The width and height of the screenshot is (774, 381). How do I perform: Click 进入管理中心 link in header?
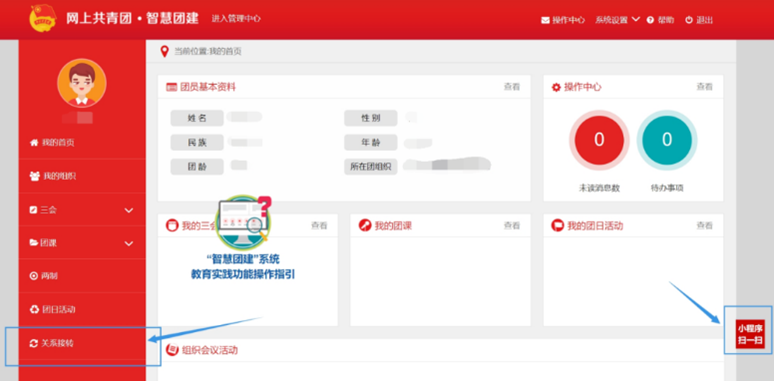[236, 19]
